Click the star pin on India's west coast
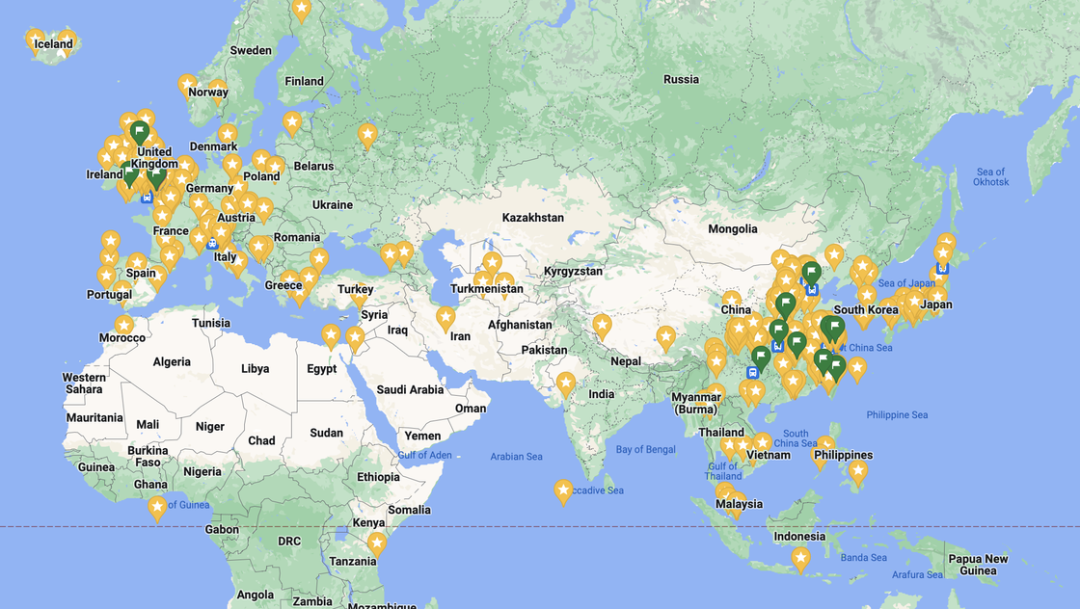 (565, 384)
